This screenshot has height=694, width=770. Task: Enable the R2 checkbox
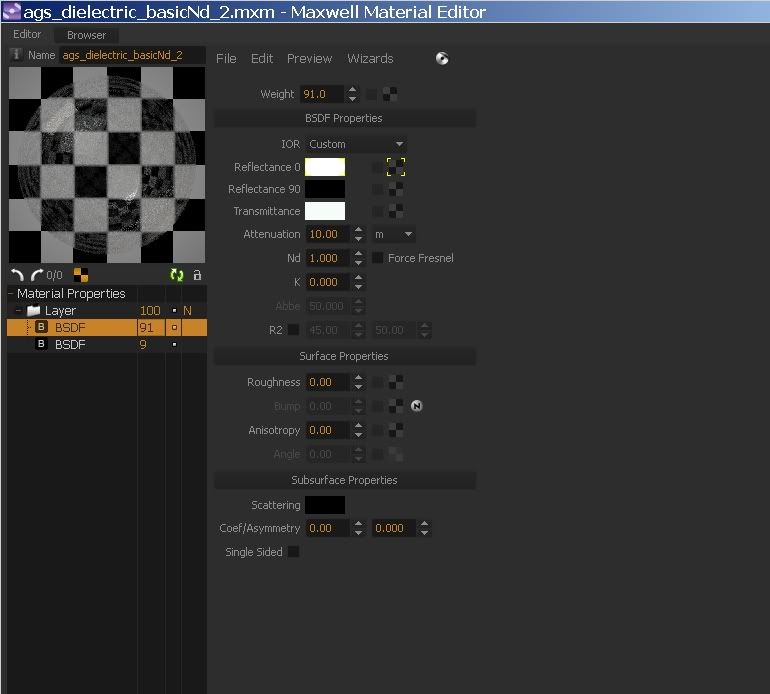294,330
